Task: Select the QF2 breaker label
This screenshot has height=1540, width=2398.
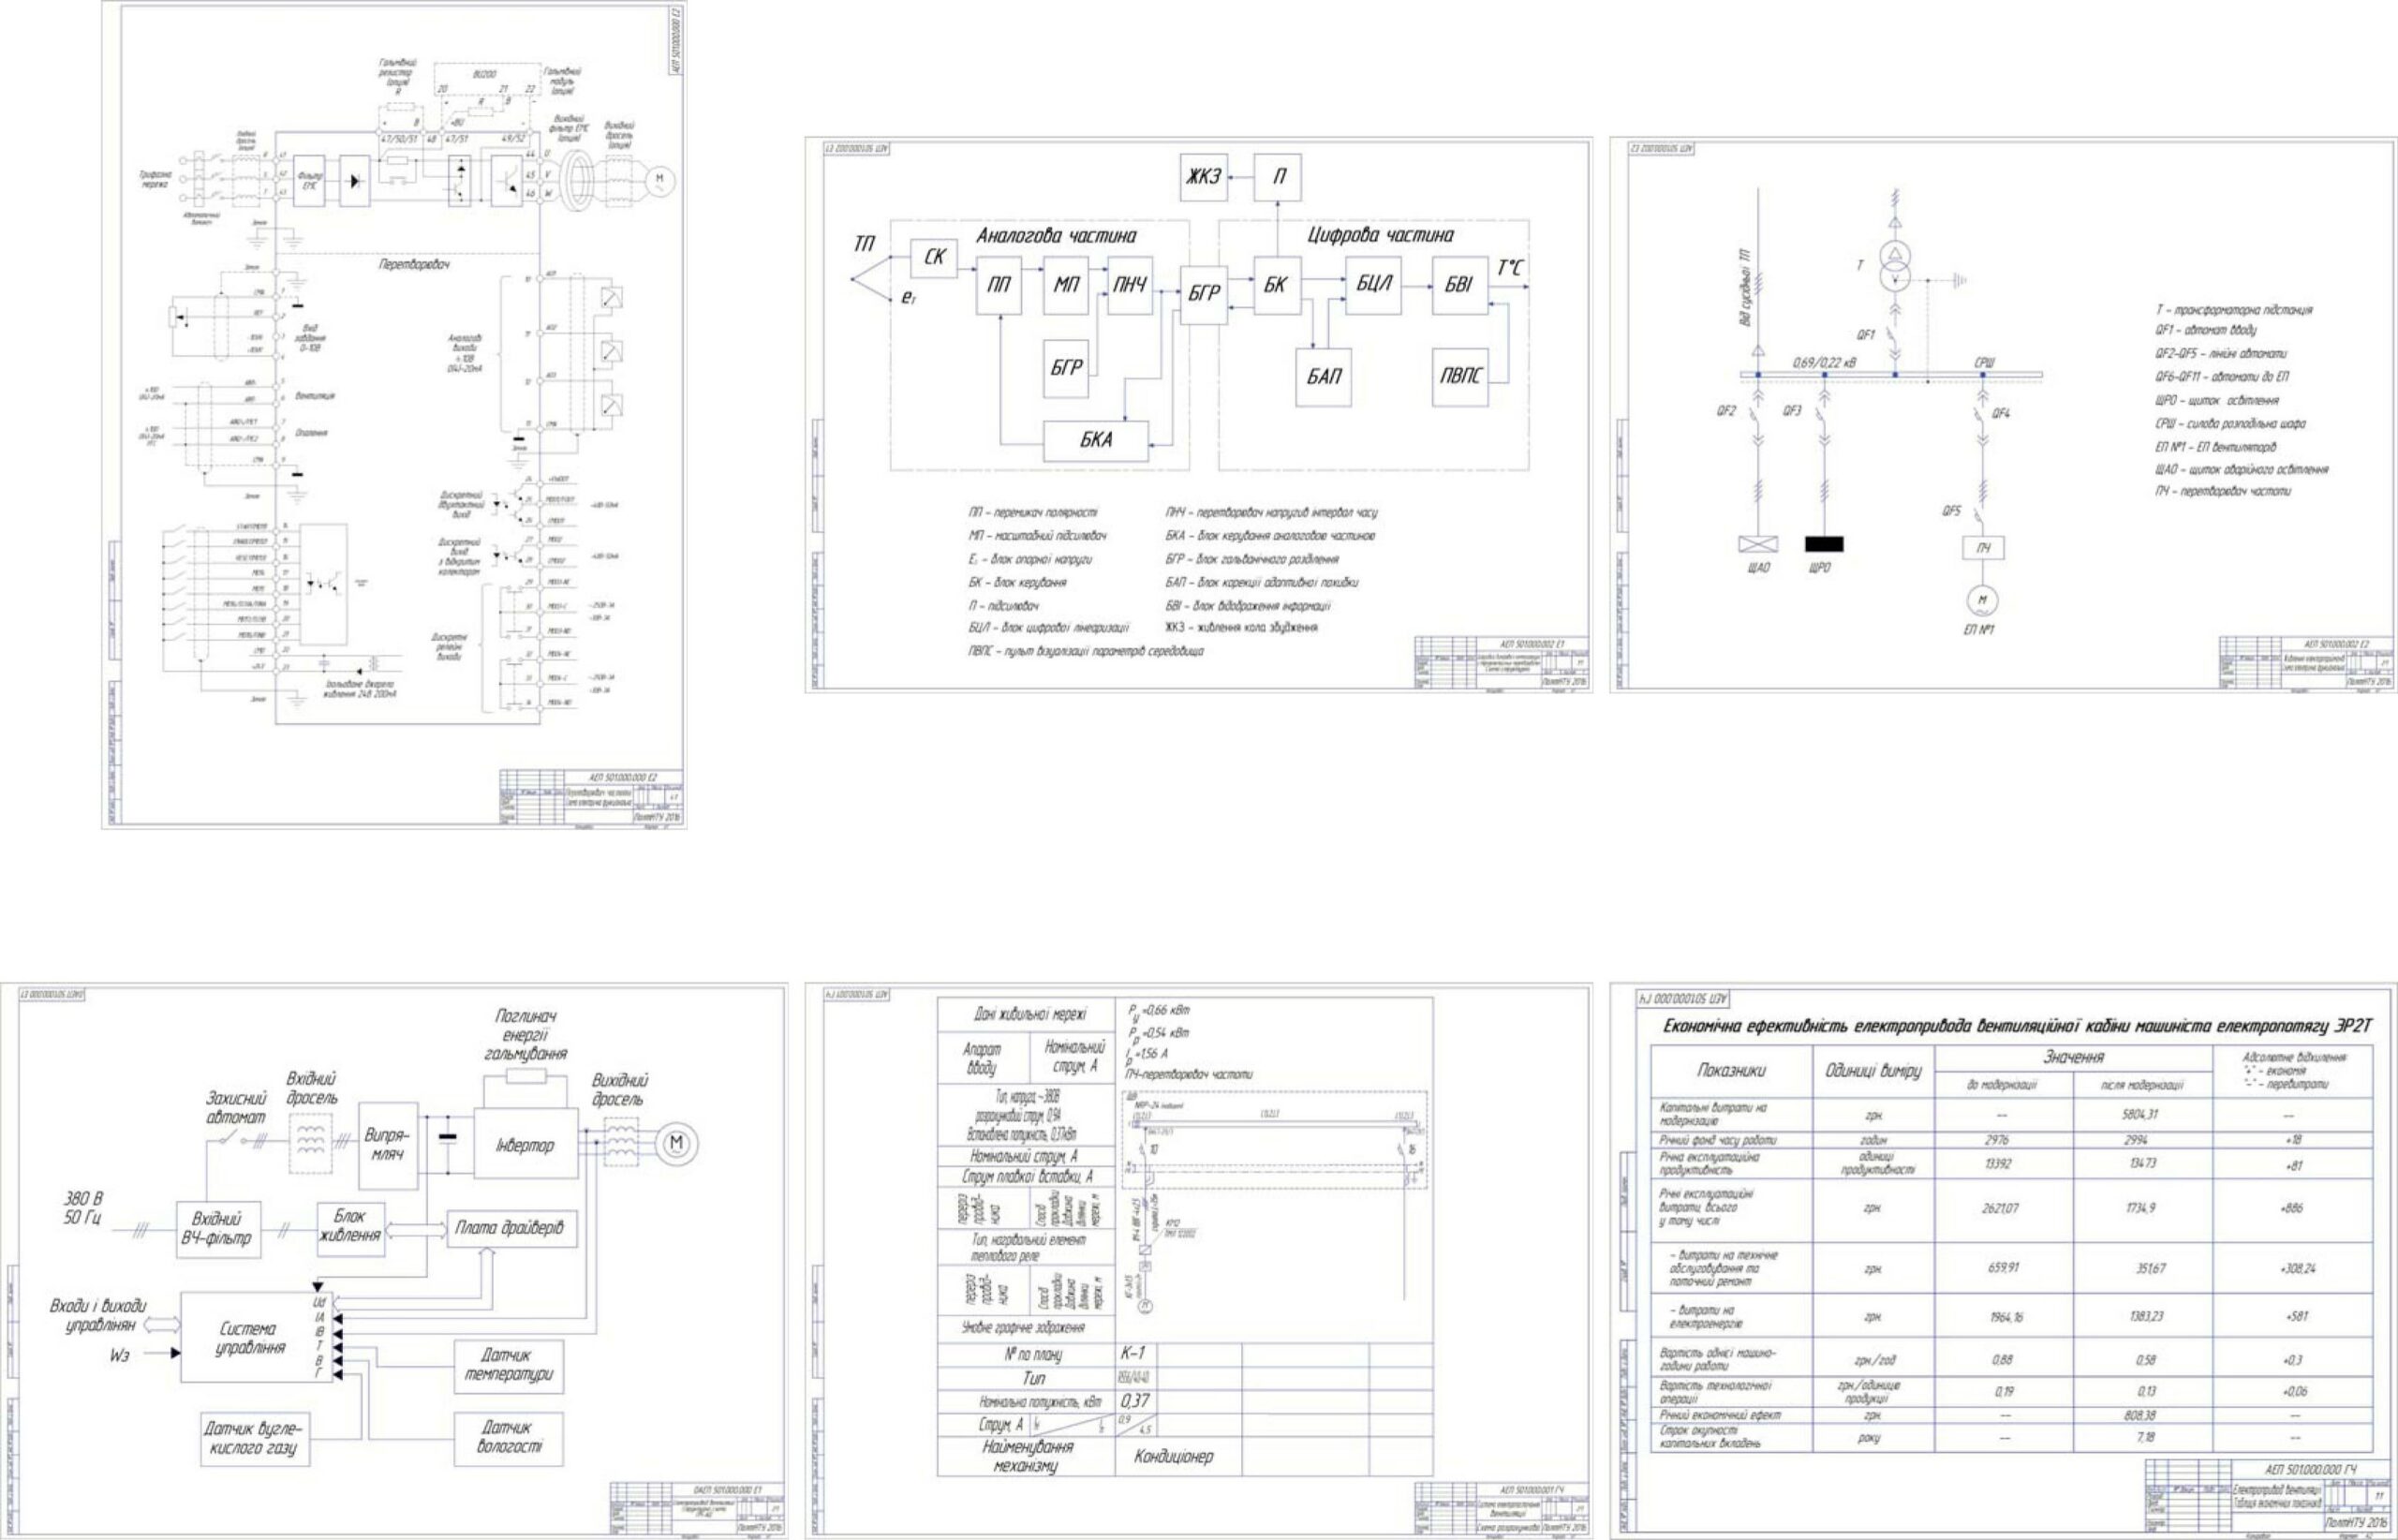Action: click(x=1726, y=411)
